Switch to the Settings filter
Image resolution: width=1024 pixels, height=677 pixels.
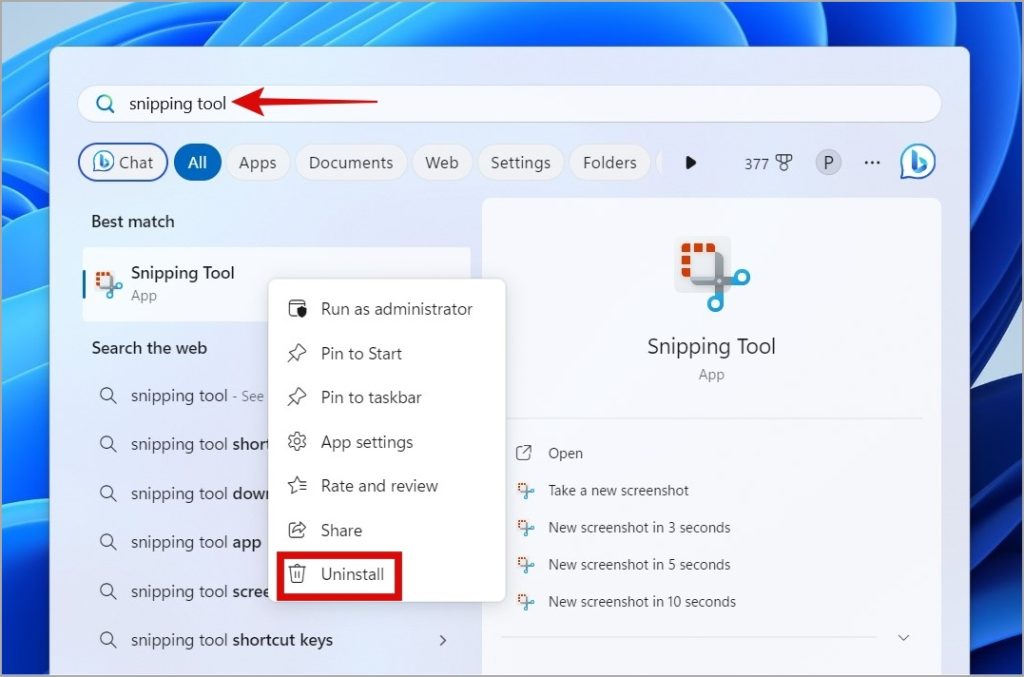pos(520,163)
